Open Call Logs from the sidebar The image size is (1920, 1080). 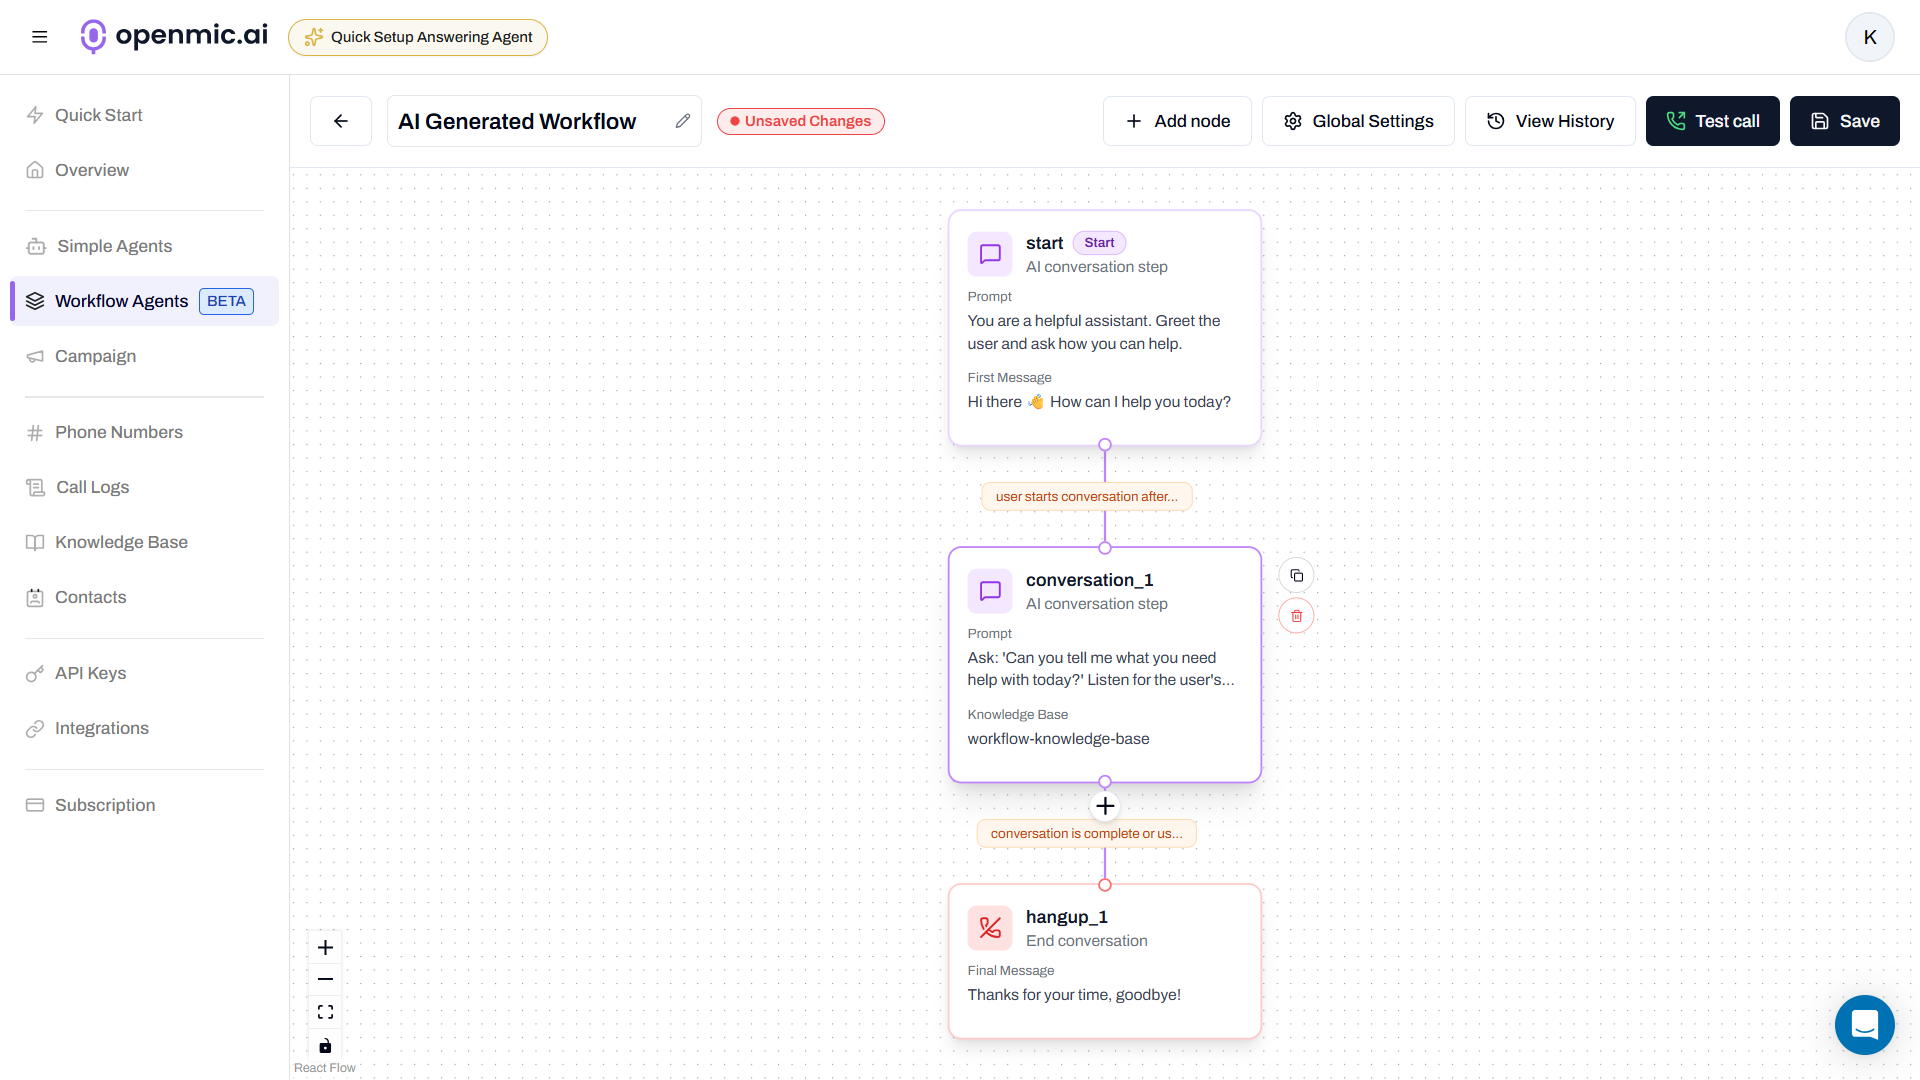pyautogui.click(x=92, y=487)
